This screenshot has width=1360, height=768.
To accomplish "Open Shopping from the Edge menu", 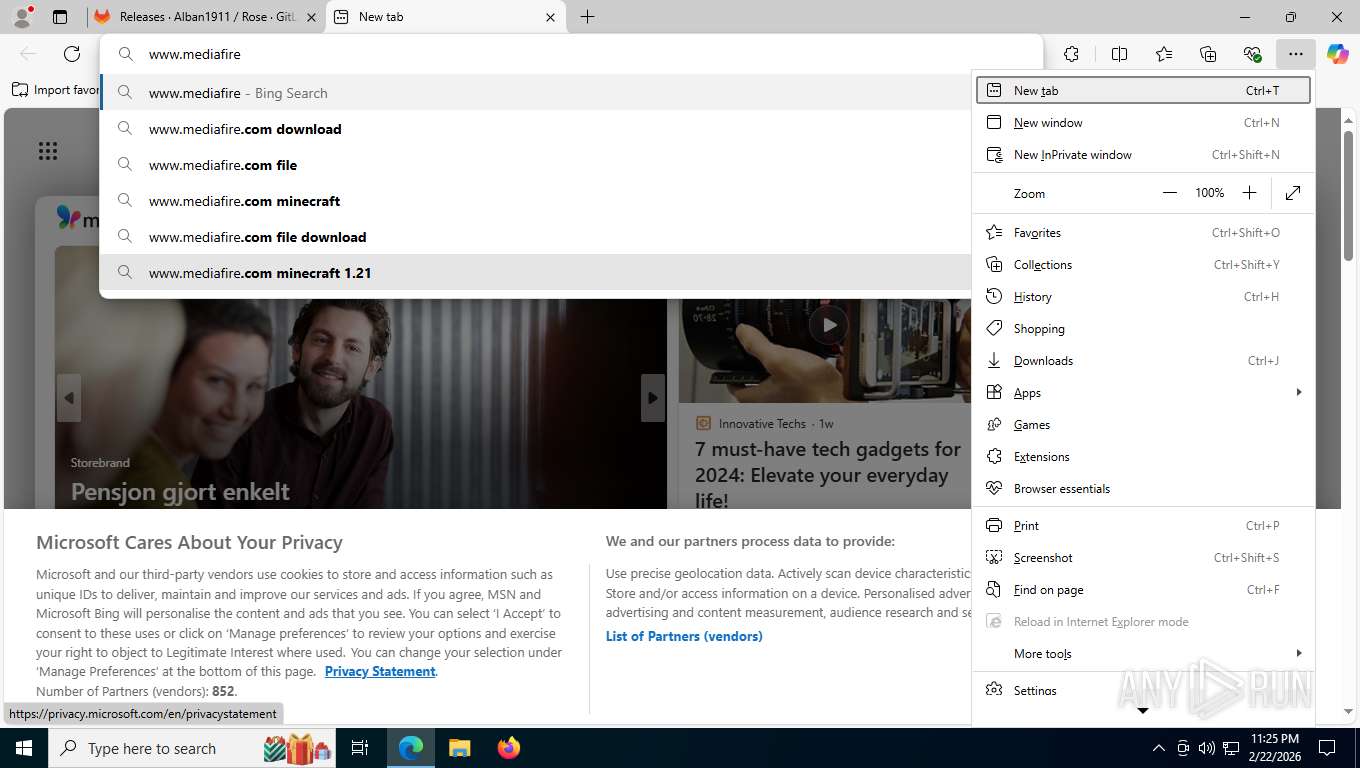I will point(1143,328).
